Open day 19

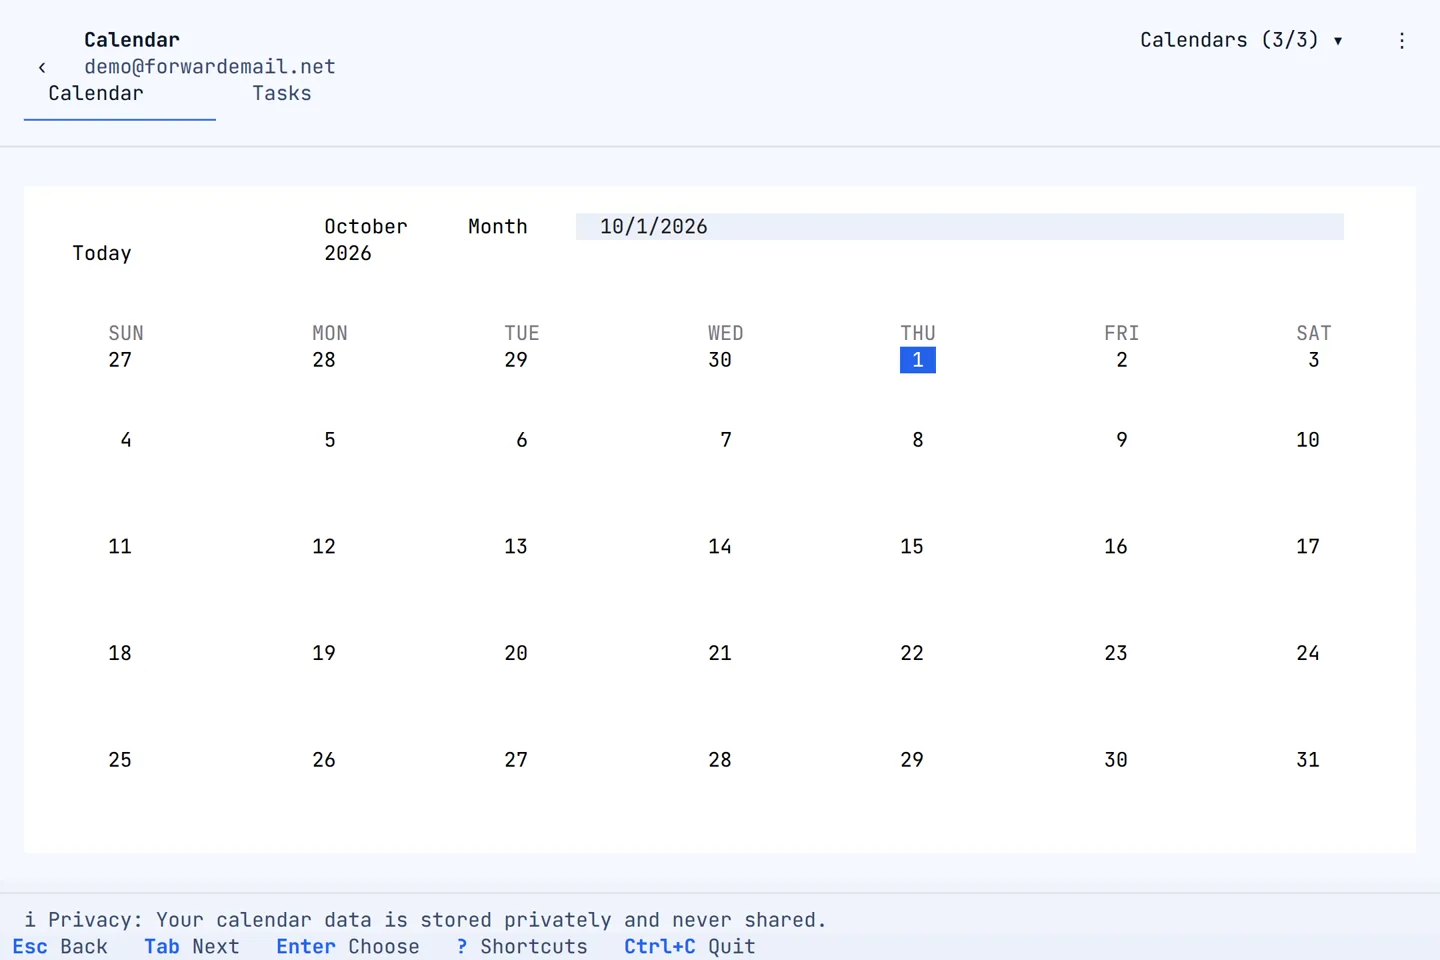point(324,653)
